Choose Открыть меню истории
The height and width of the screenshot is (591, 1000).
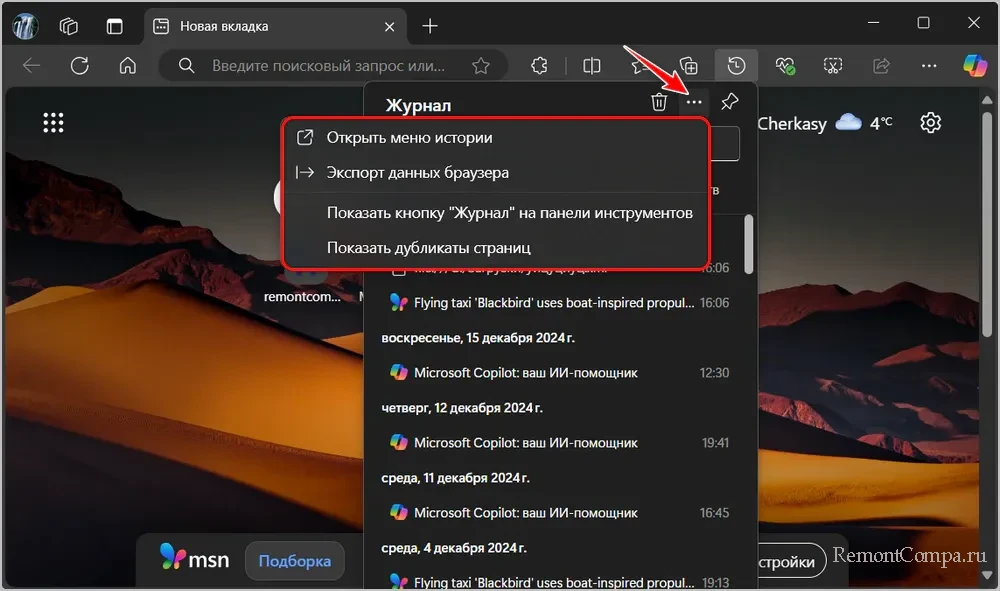496,138
